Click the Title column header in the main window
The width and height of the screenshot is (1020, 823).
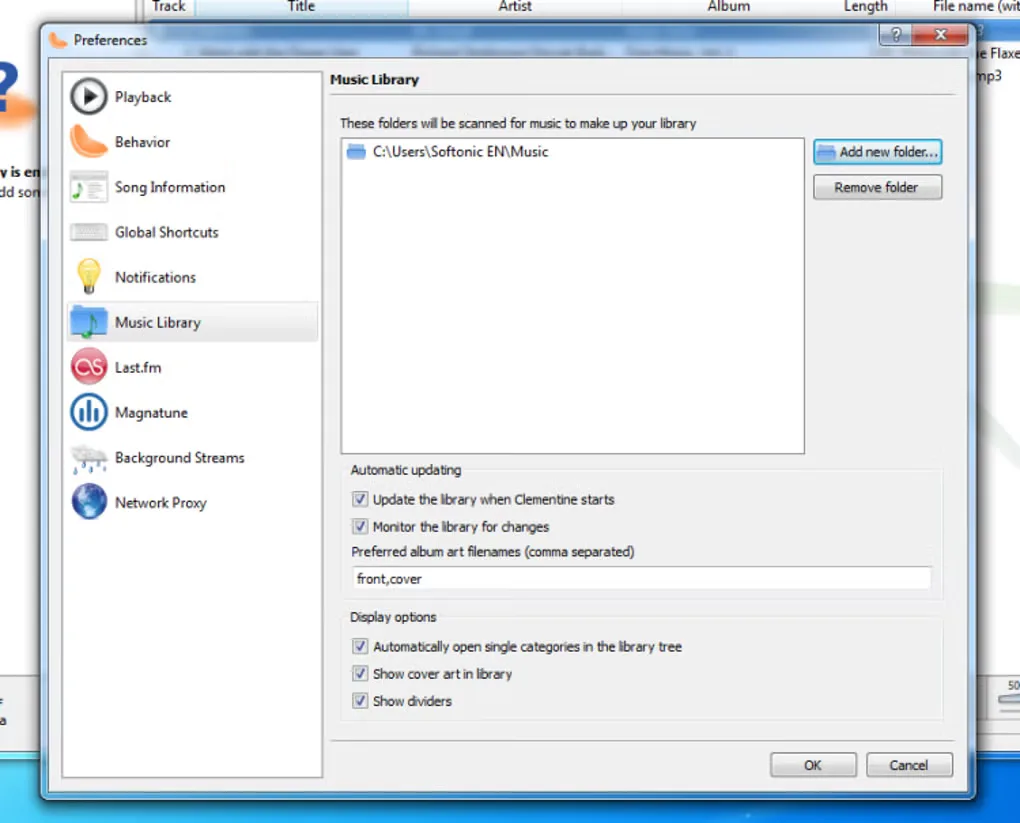[x=301, y=7]
